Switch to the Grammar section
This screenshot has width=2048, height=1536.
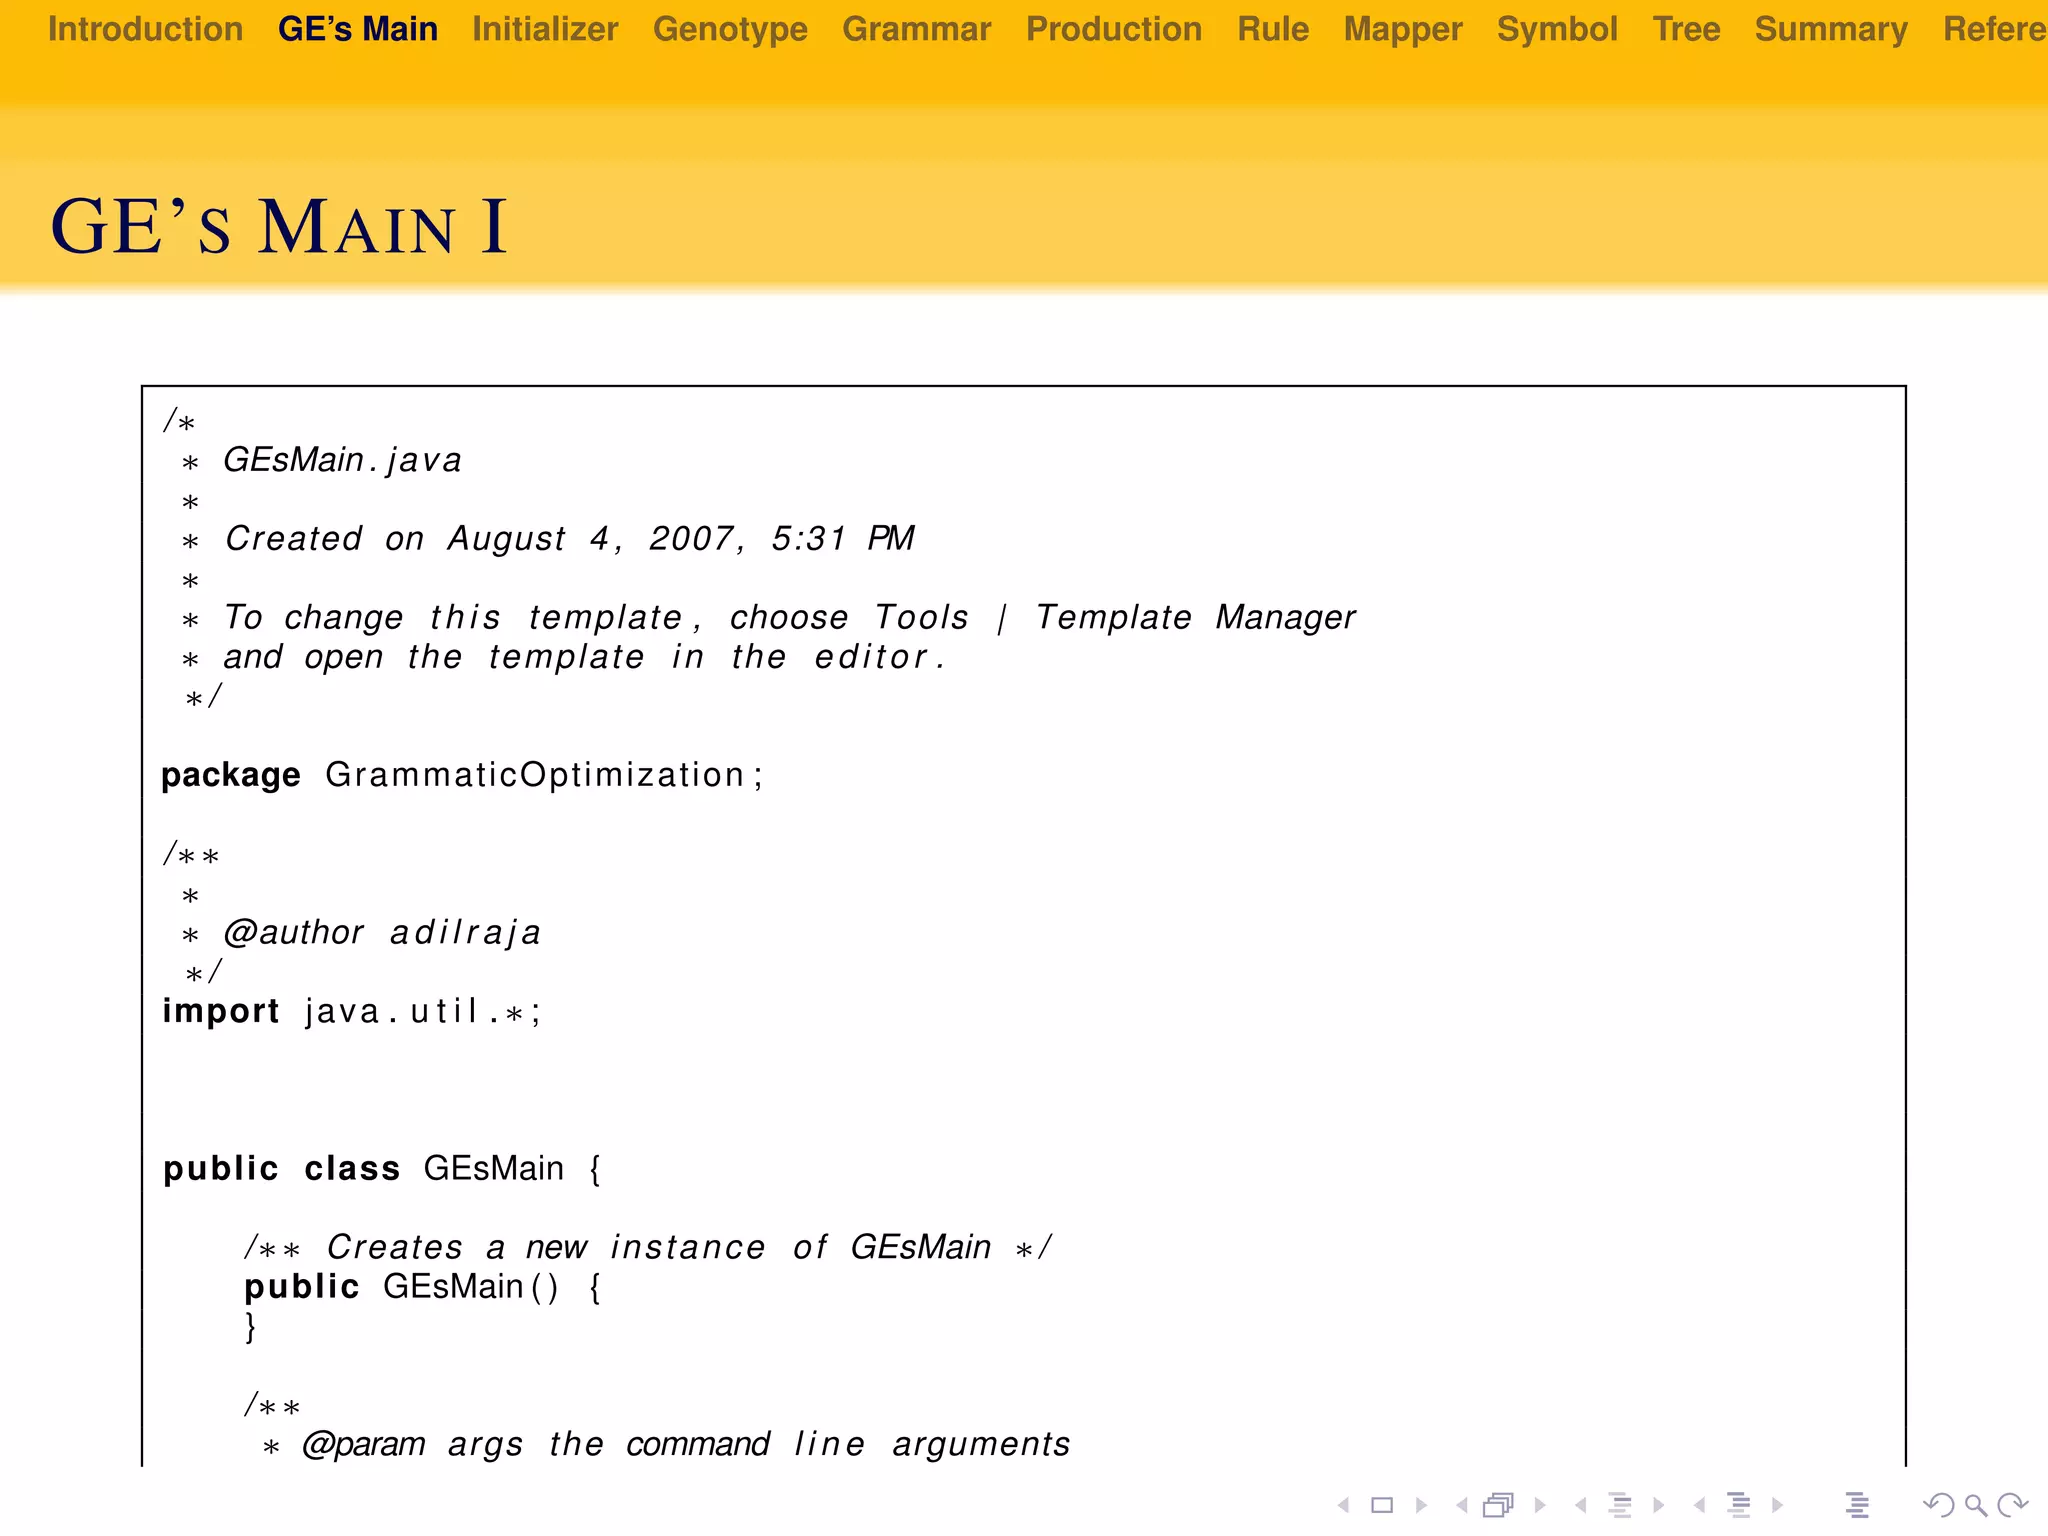coord(917,29)
